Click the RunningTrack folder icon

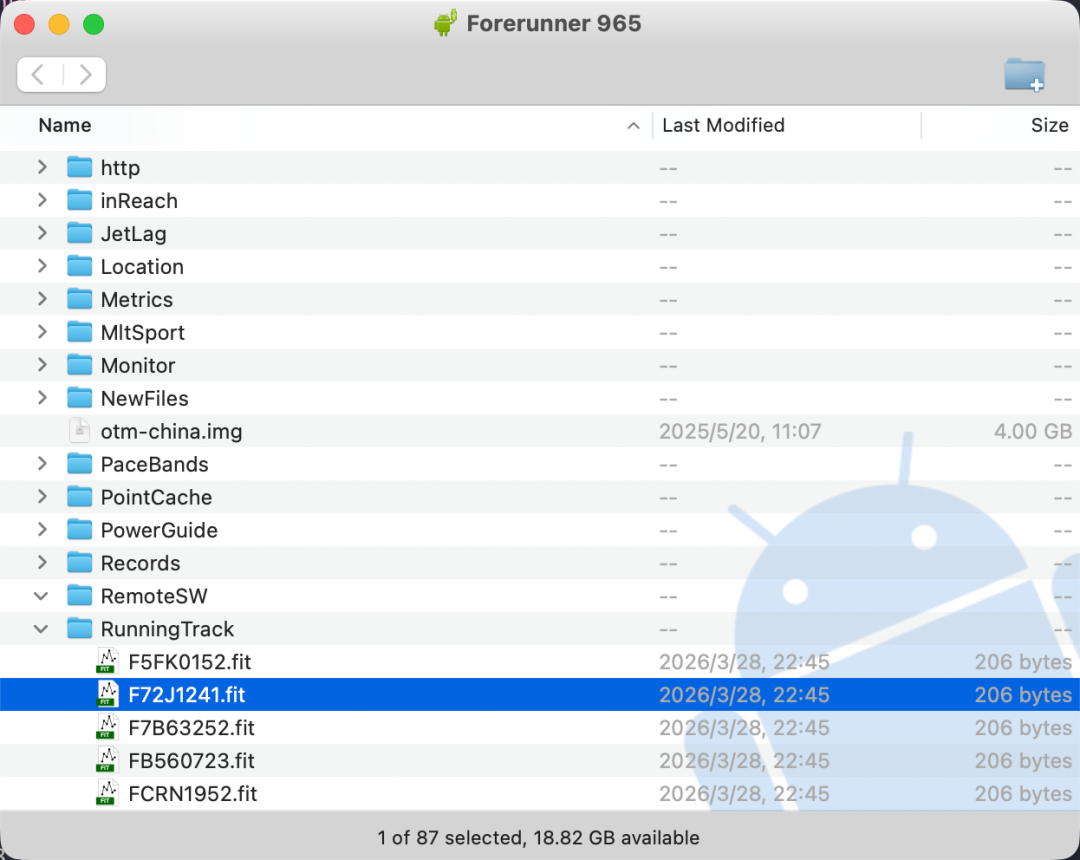click(x=79, y=629)
